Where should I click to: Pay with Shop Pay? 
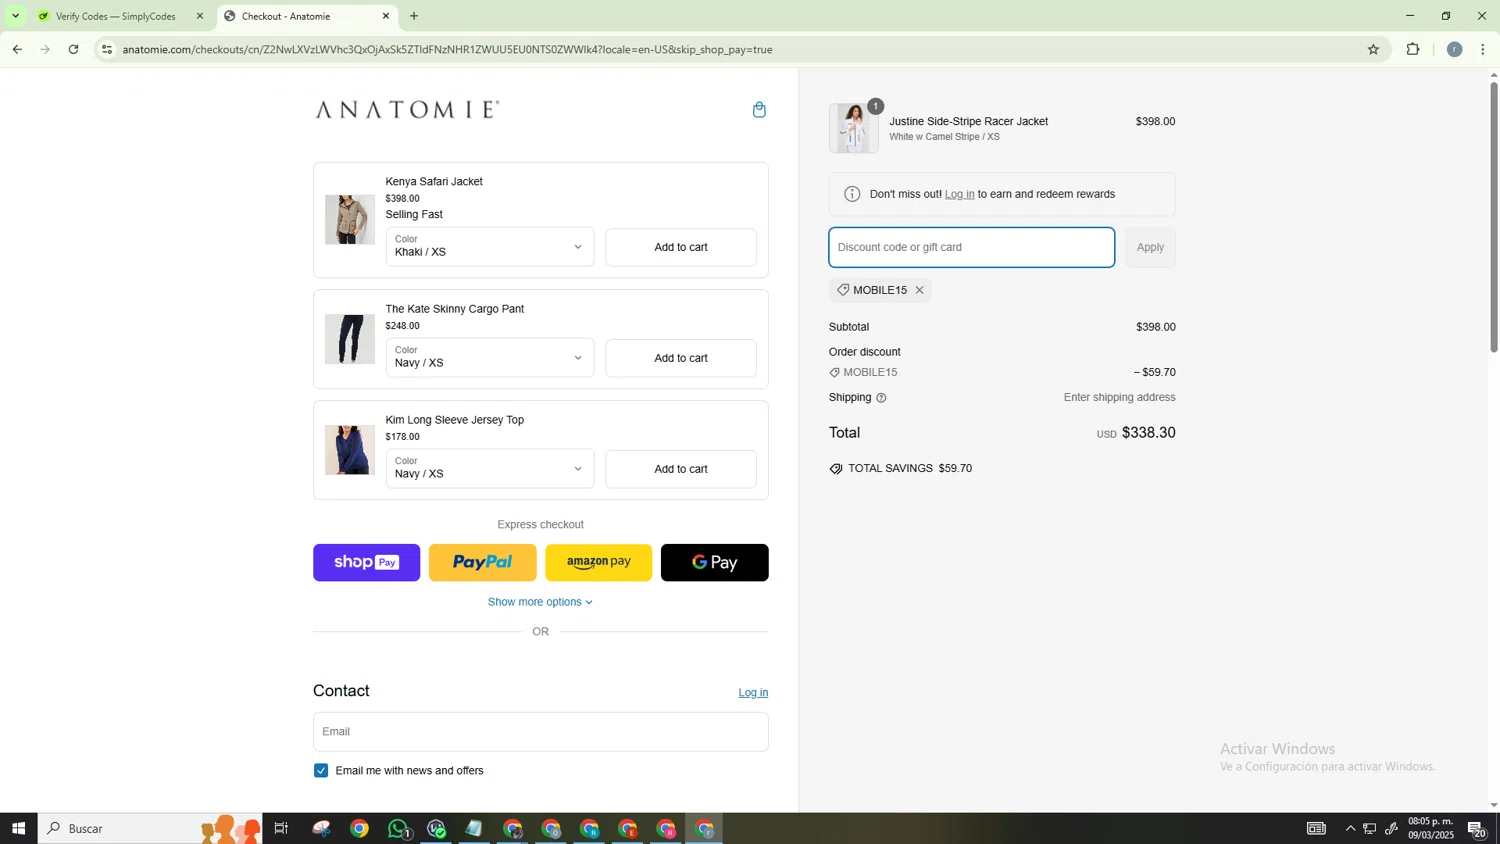click(x=367, y=563)
